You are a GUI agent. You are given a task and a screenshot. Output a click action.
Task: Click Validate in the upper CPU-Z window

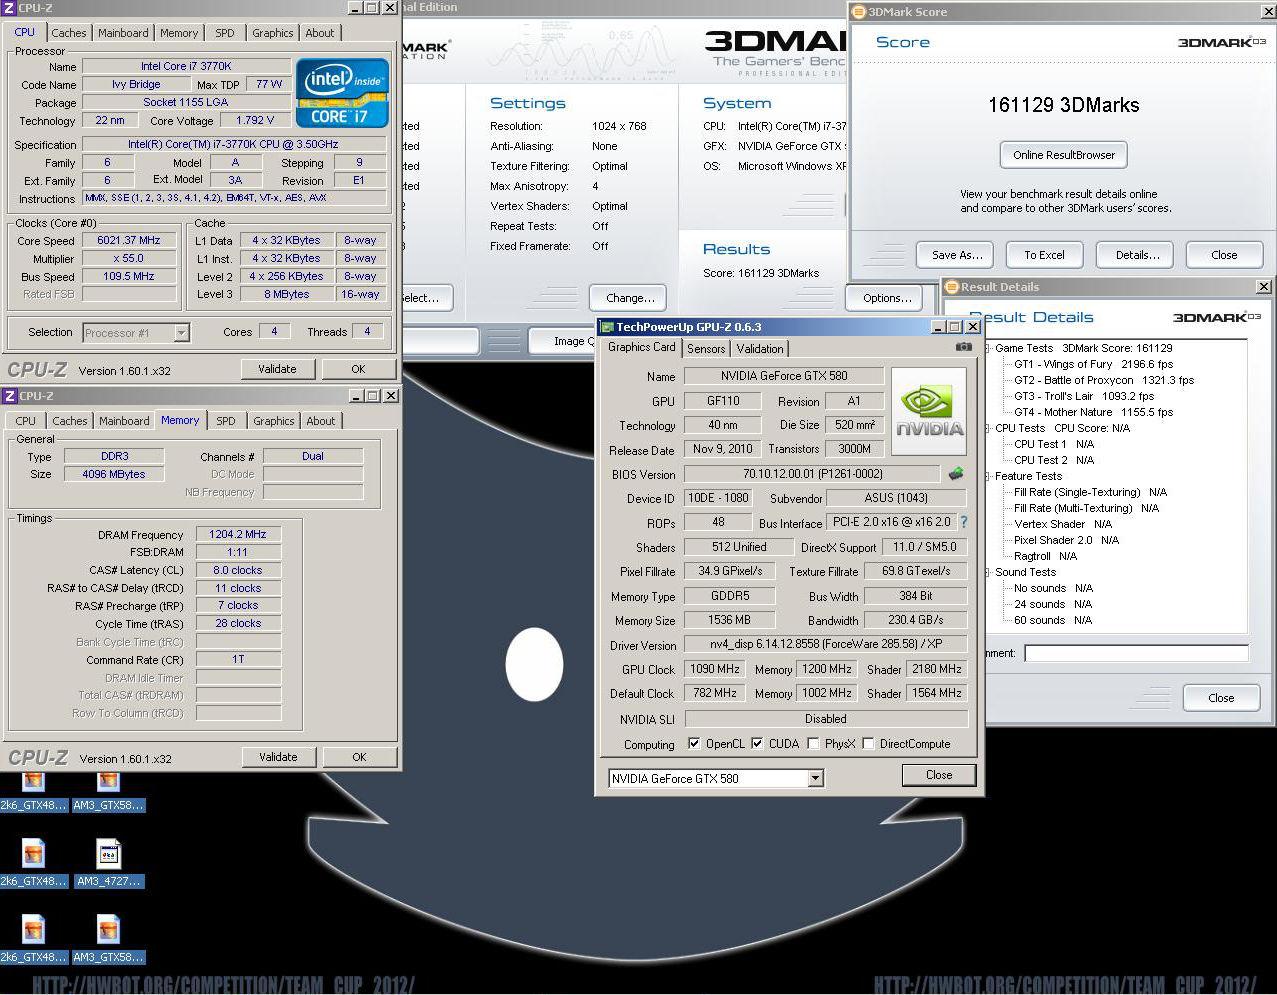tap(277, 369)
